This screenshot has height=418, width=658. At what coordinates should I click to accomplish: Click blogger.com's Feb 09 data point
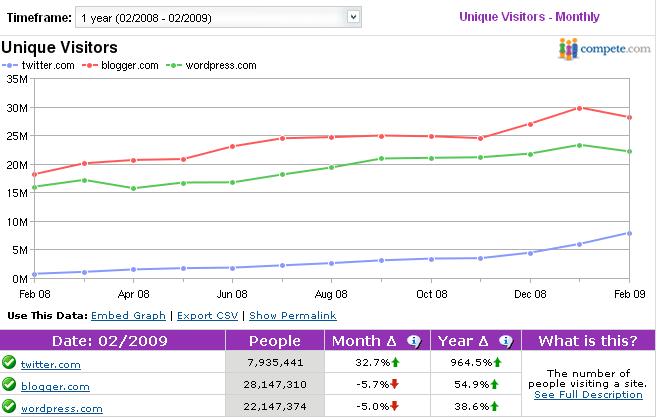(x=629, y=118)
